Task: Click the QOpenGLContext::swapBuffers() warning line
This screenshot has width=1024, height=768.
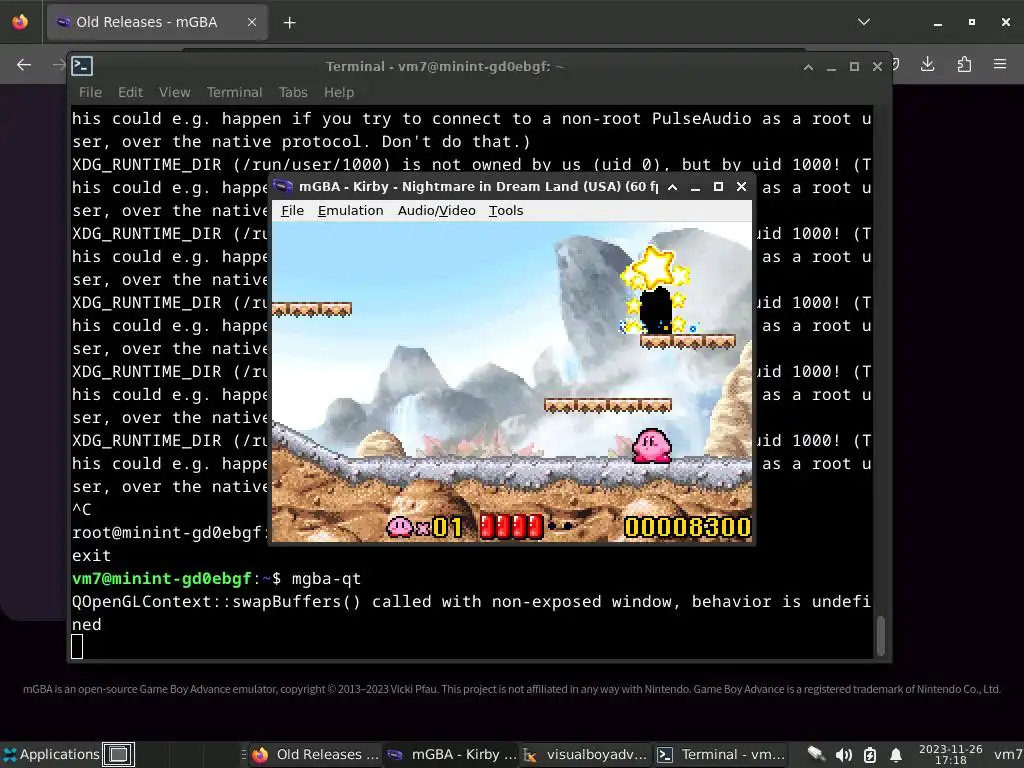Action: pos(471,601)
